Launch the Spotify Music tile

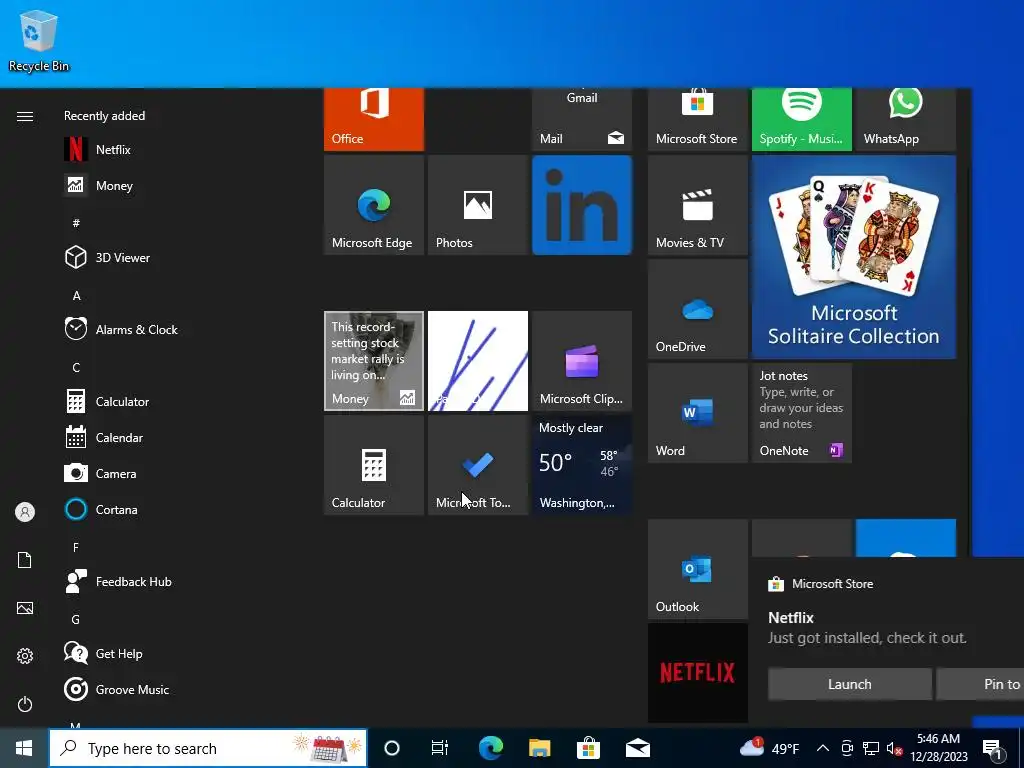[x=802, y=120]
